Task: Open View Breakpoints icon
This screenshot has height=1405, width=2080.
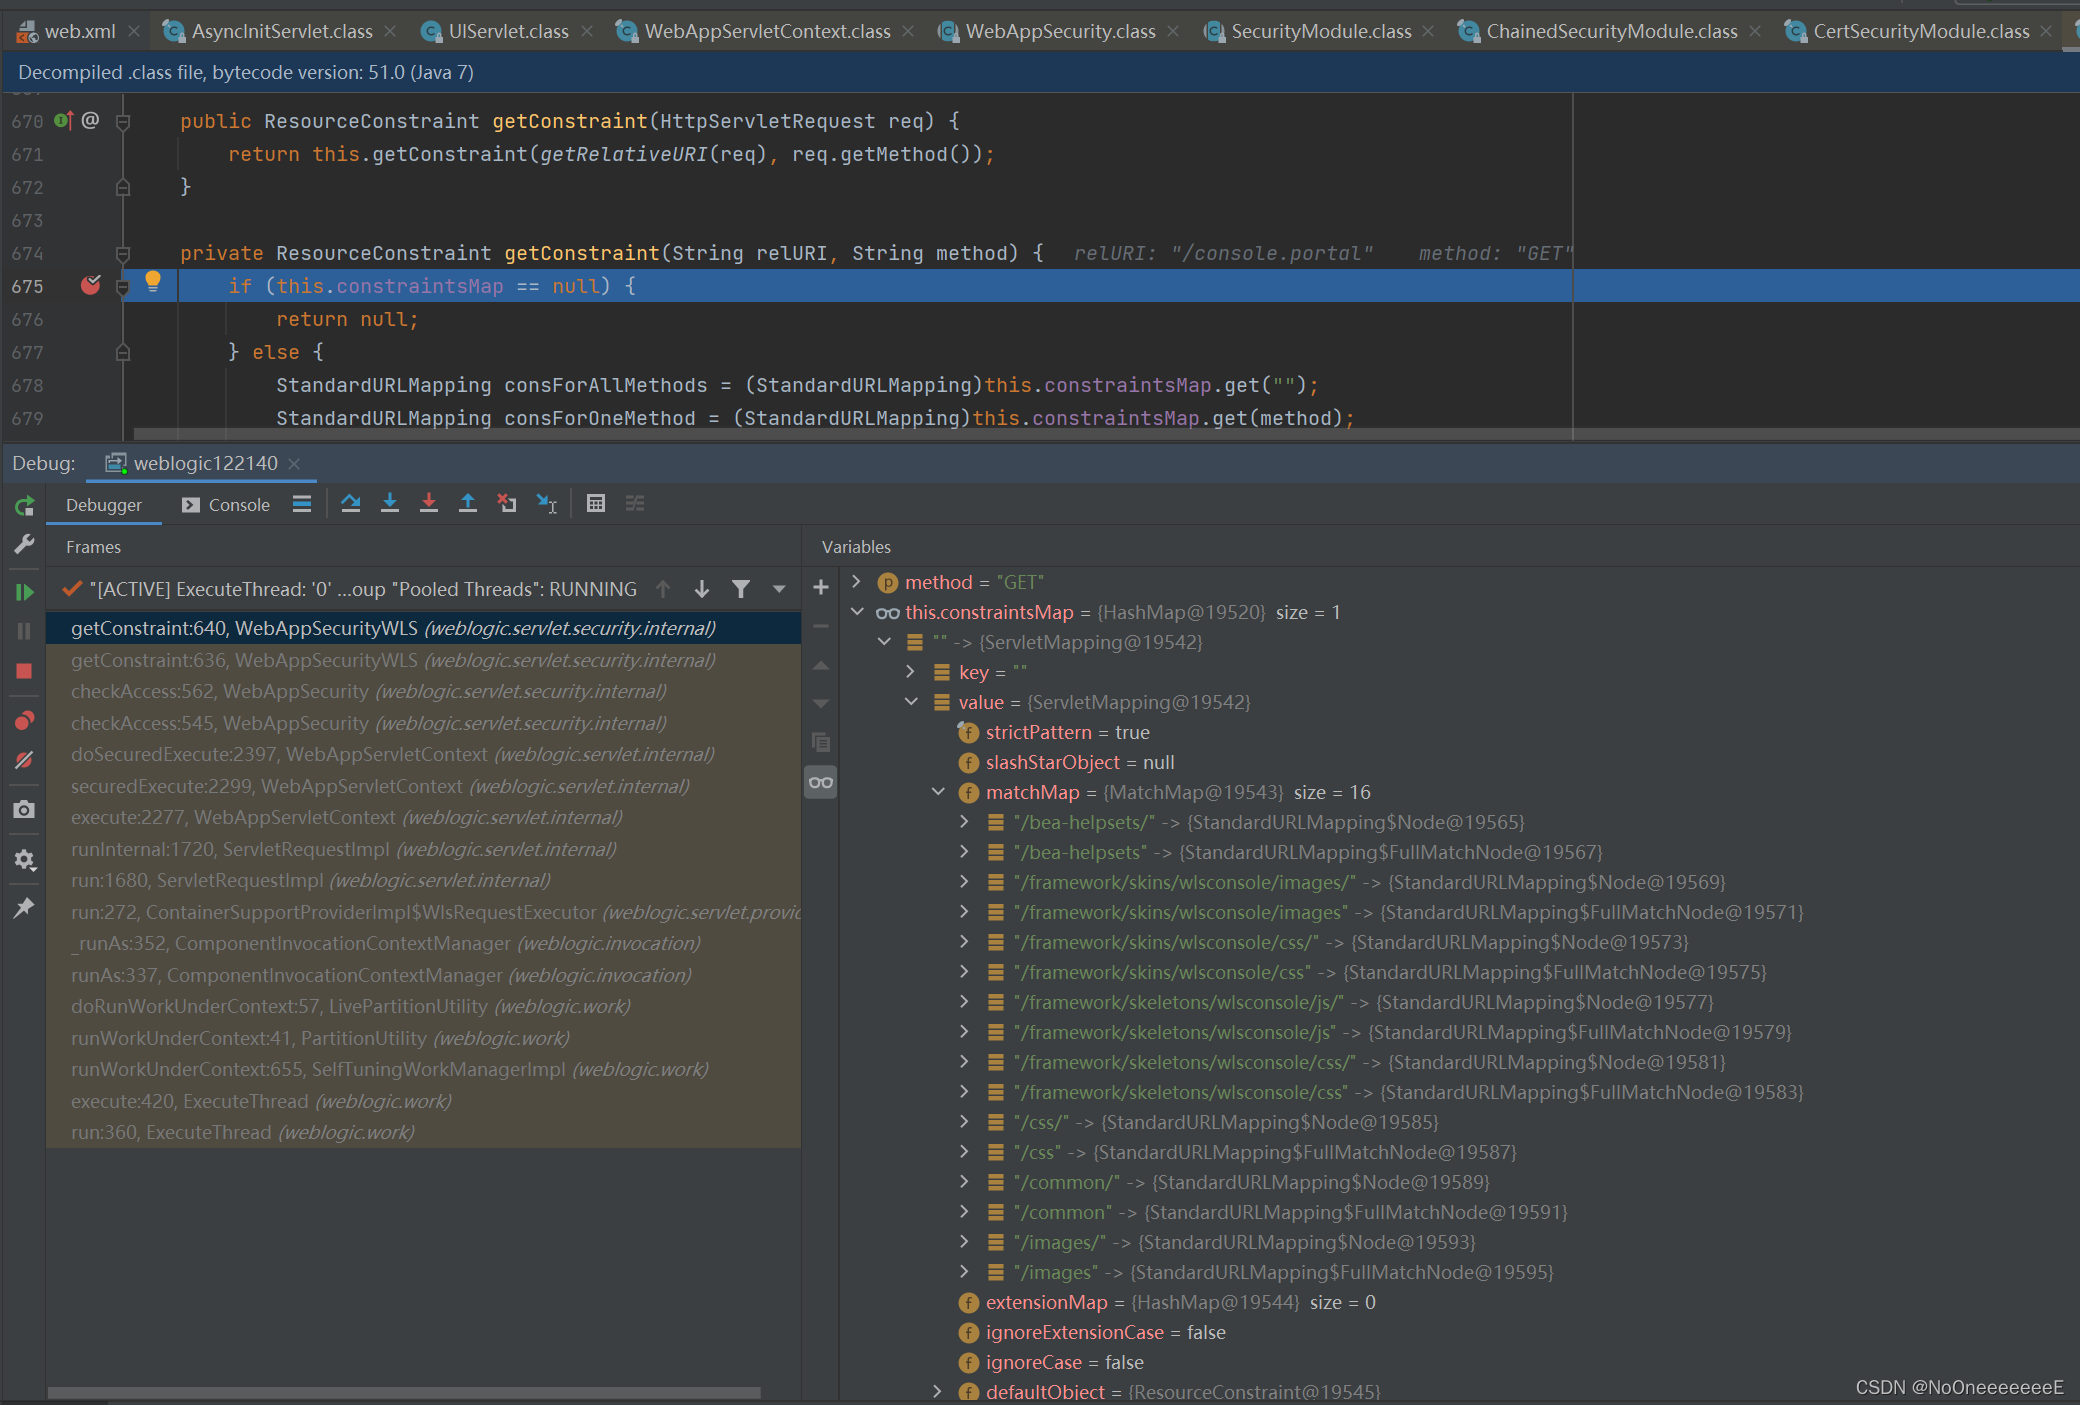Action: (x=24, y=721)
